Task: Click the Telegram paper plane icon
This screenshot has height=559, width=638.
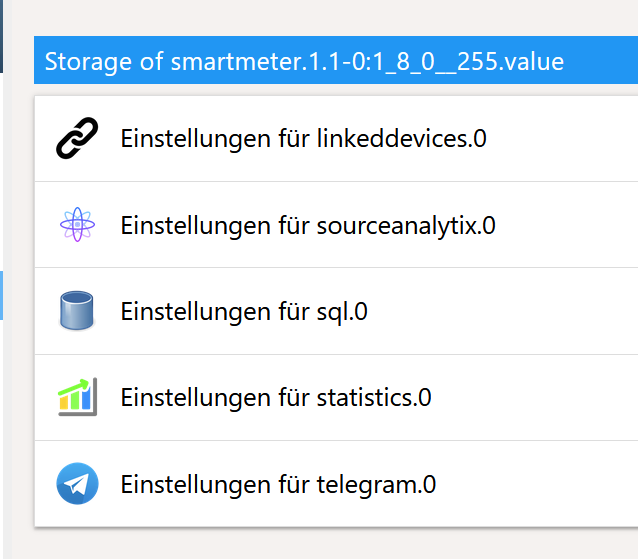Action: pos(77,484)
